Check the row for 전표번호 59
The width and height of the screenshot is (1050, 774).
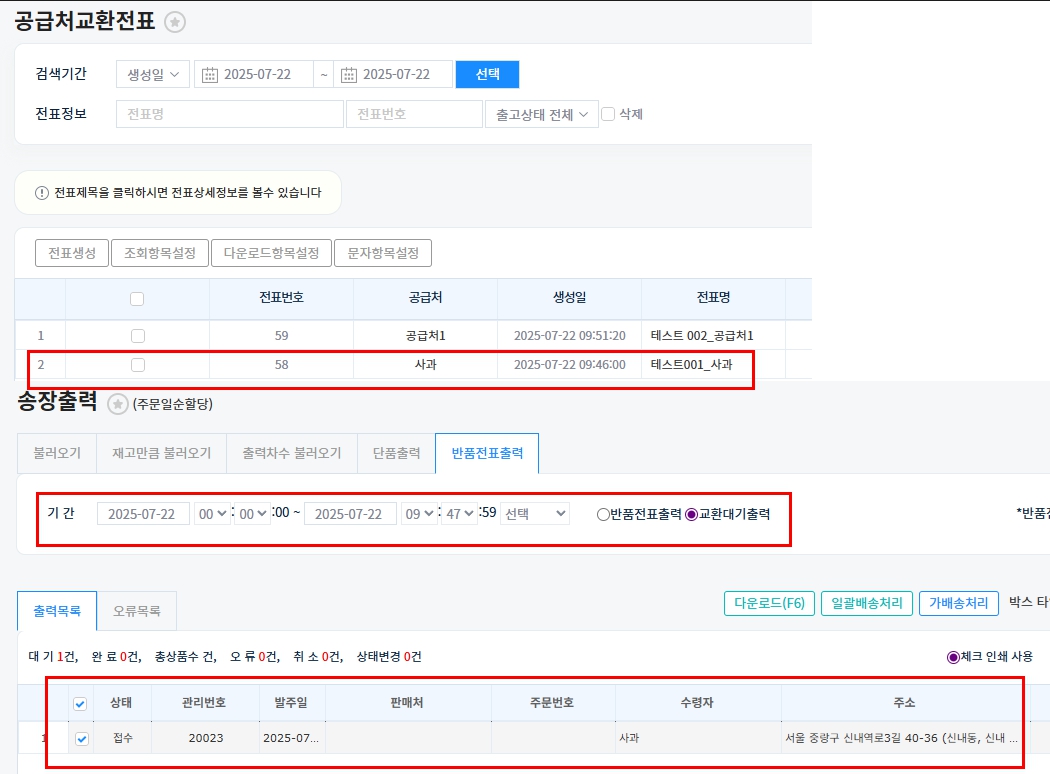tap(138, 336)
